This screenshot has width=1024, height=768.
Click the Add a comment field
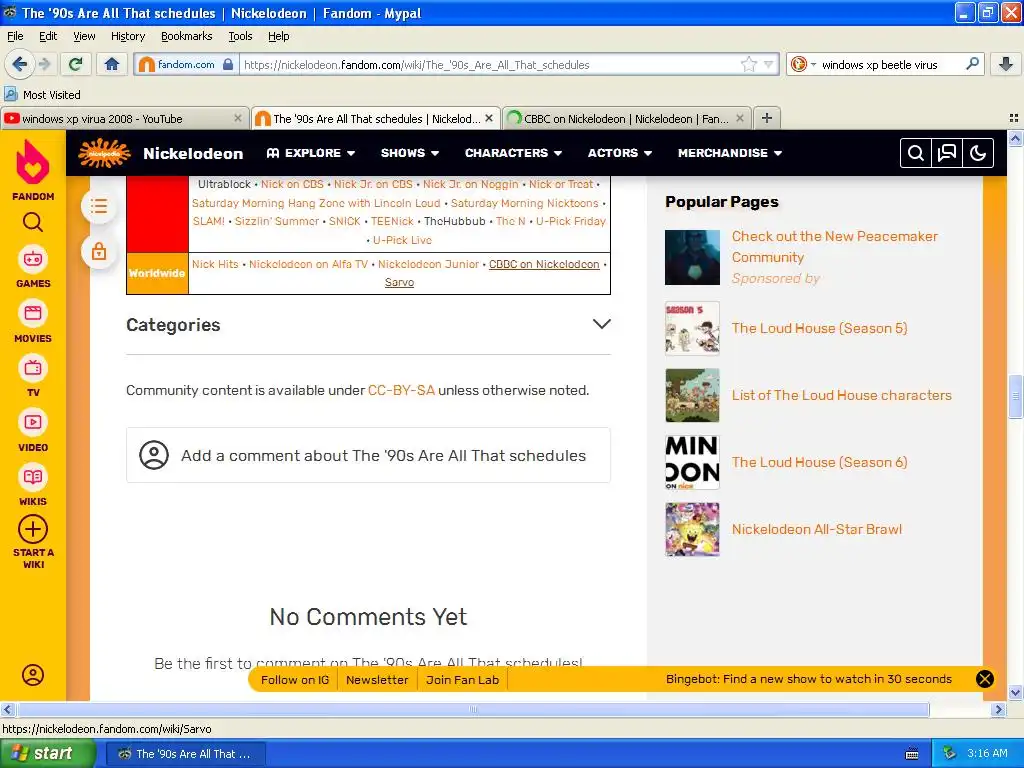pyautogui.click(x=368, y=455)
